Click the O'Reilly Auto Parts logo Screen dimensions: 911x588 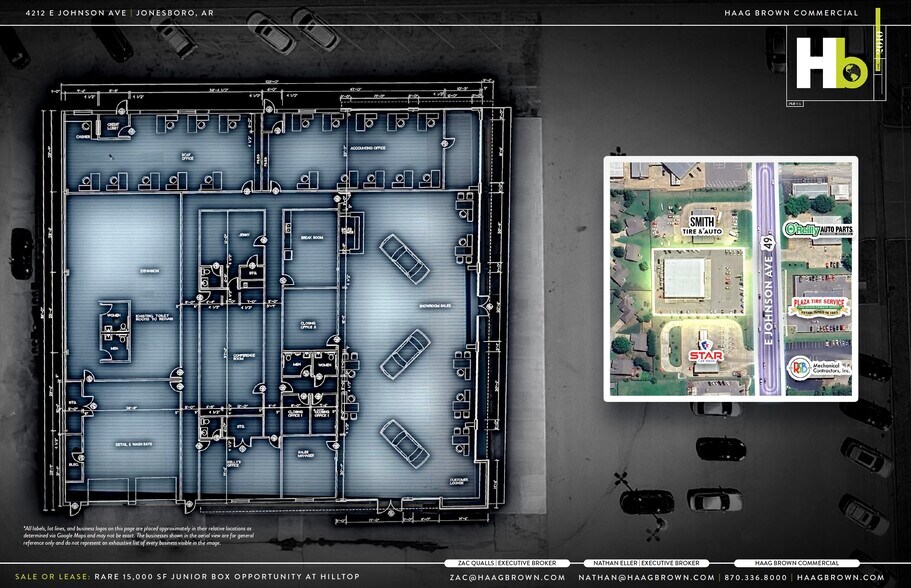(x=817, y=230)
